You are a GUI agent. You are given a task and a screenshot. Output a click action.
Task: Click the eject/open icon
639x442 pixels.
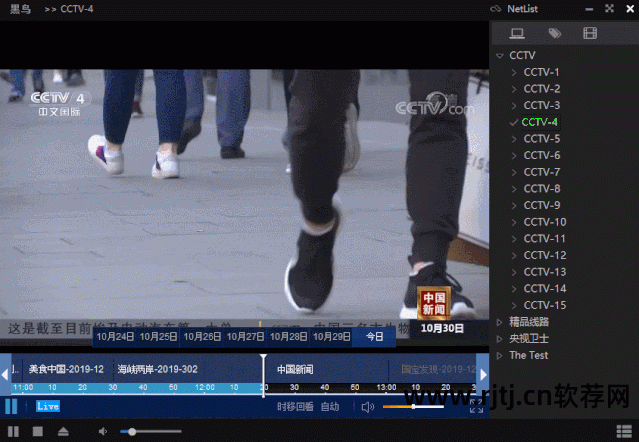point(63,431)
